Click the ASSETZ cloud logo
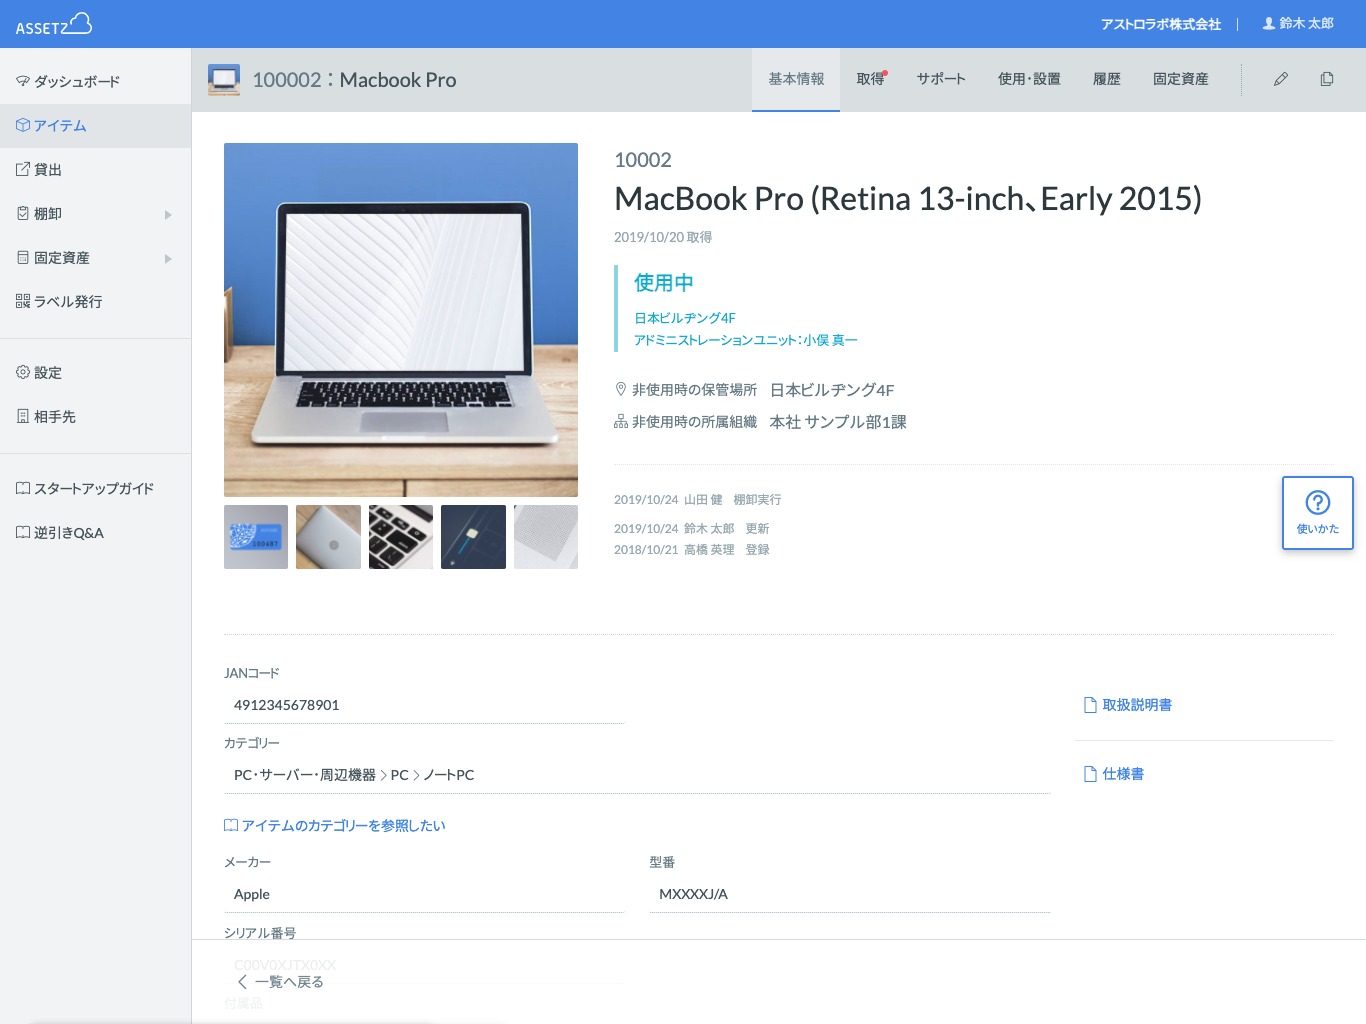 54,24
